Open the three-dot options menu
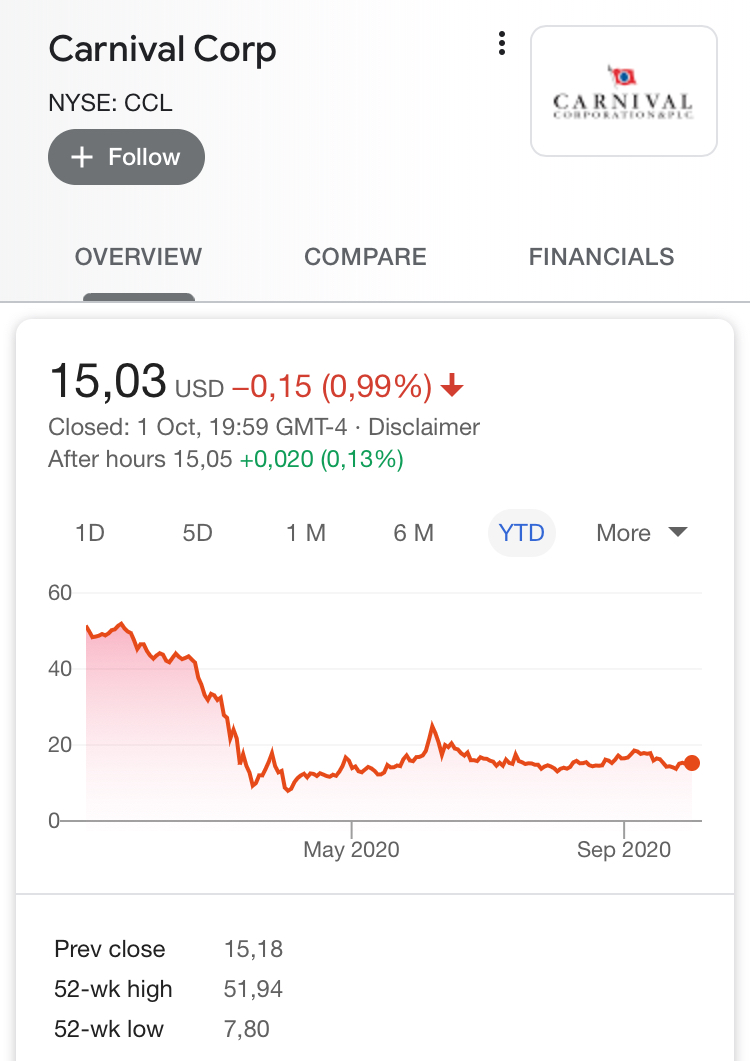This screenshot has width=750, height=1061. pyautogui.click(x=502, y=43)
